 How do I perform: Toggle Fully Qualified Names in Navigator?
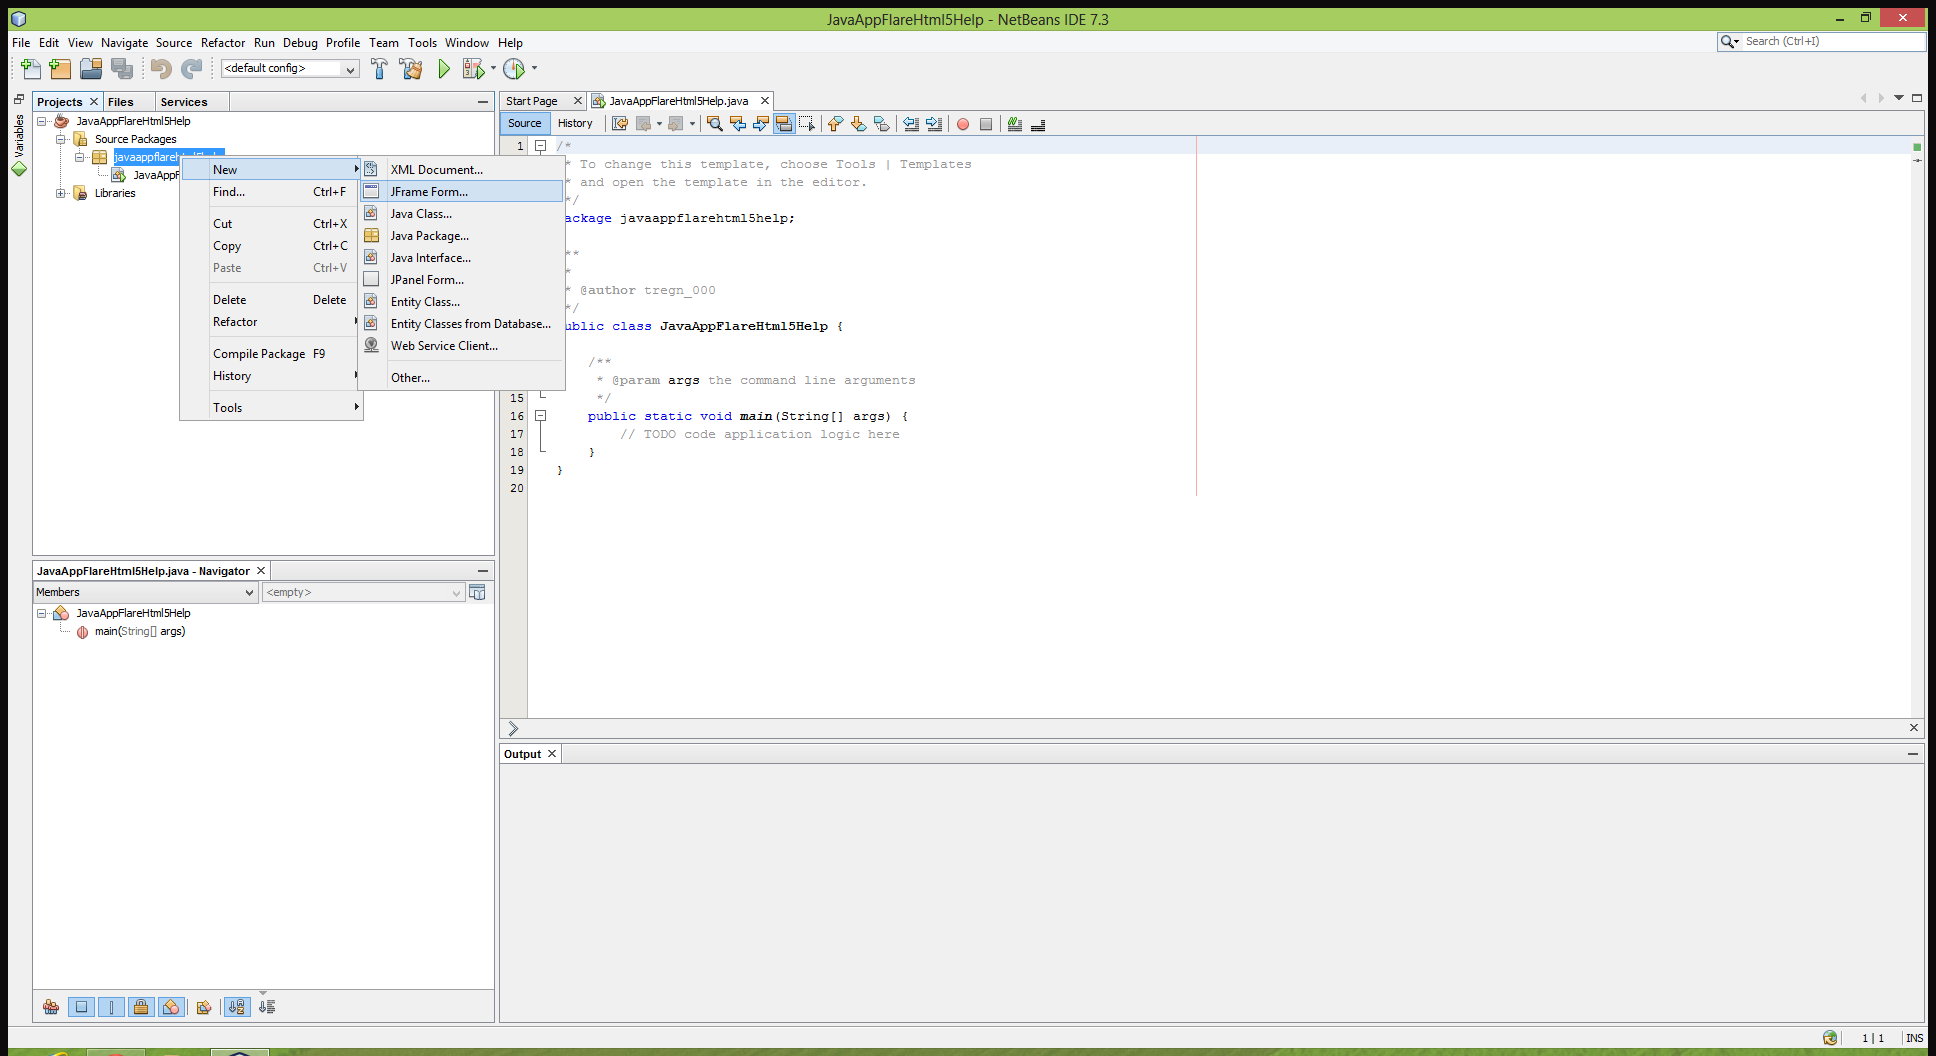(204, 1007)
